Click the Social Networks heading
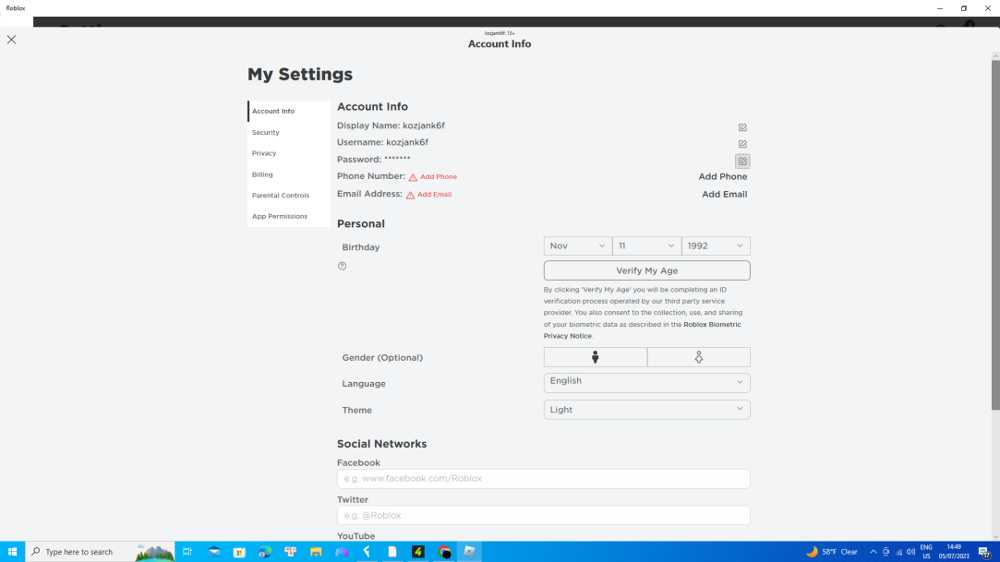The image size is (1000, 562). click(x=382, y=444)
